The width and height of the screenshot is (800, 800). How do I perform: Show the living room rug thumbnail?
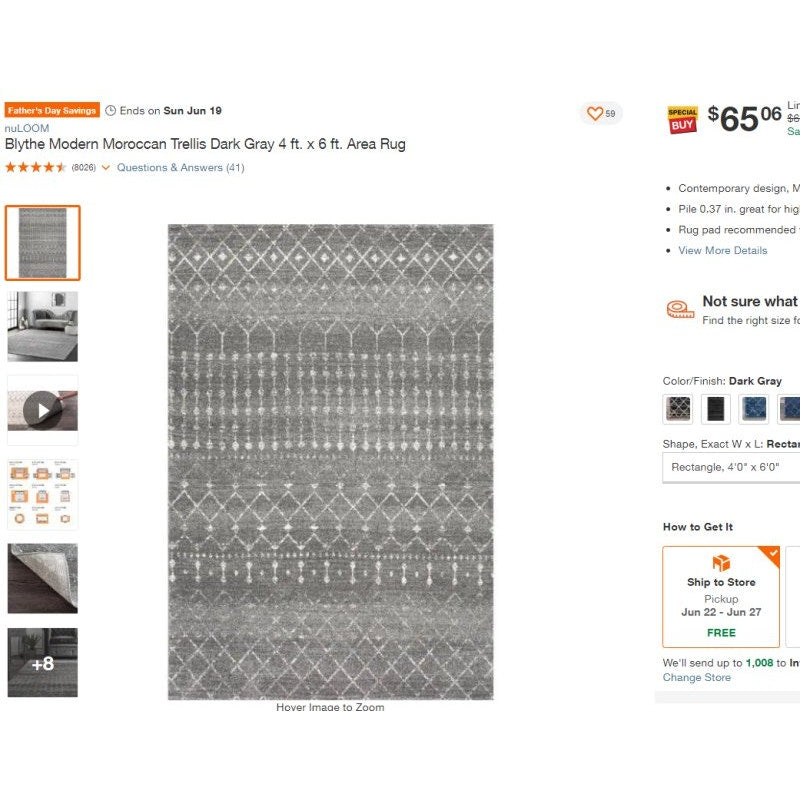42,326
